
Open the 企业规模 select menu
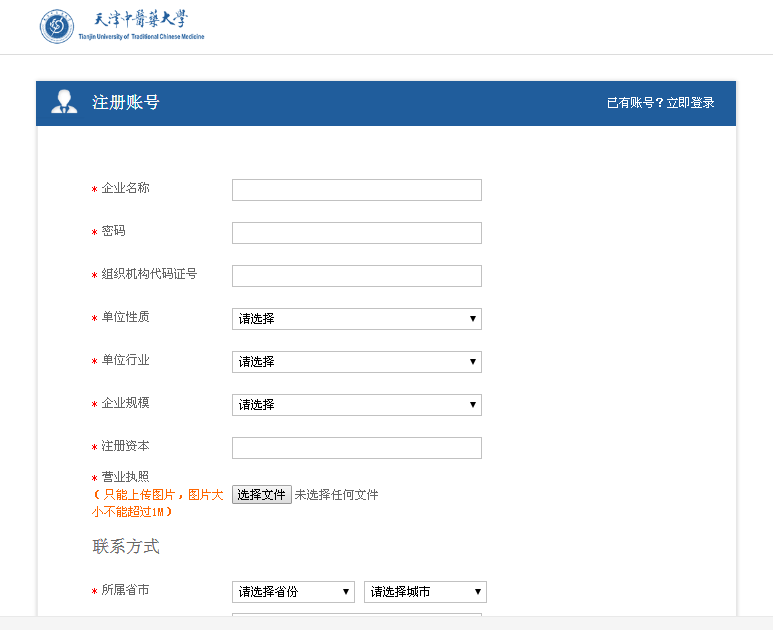tap(356, 405)
